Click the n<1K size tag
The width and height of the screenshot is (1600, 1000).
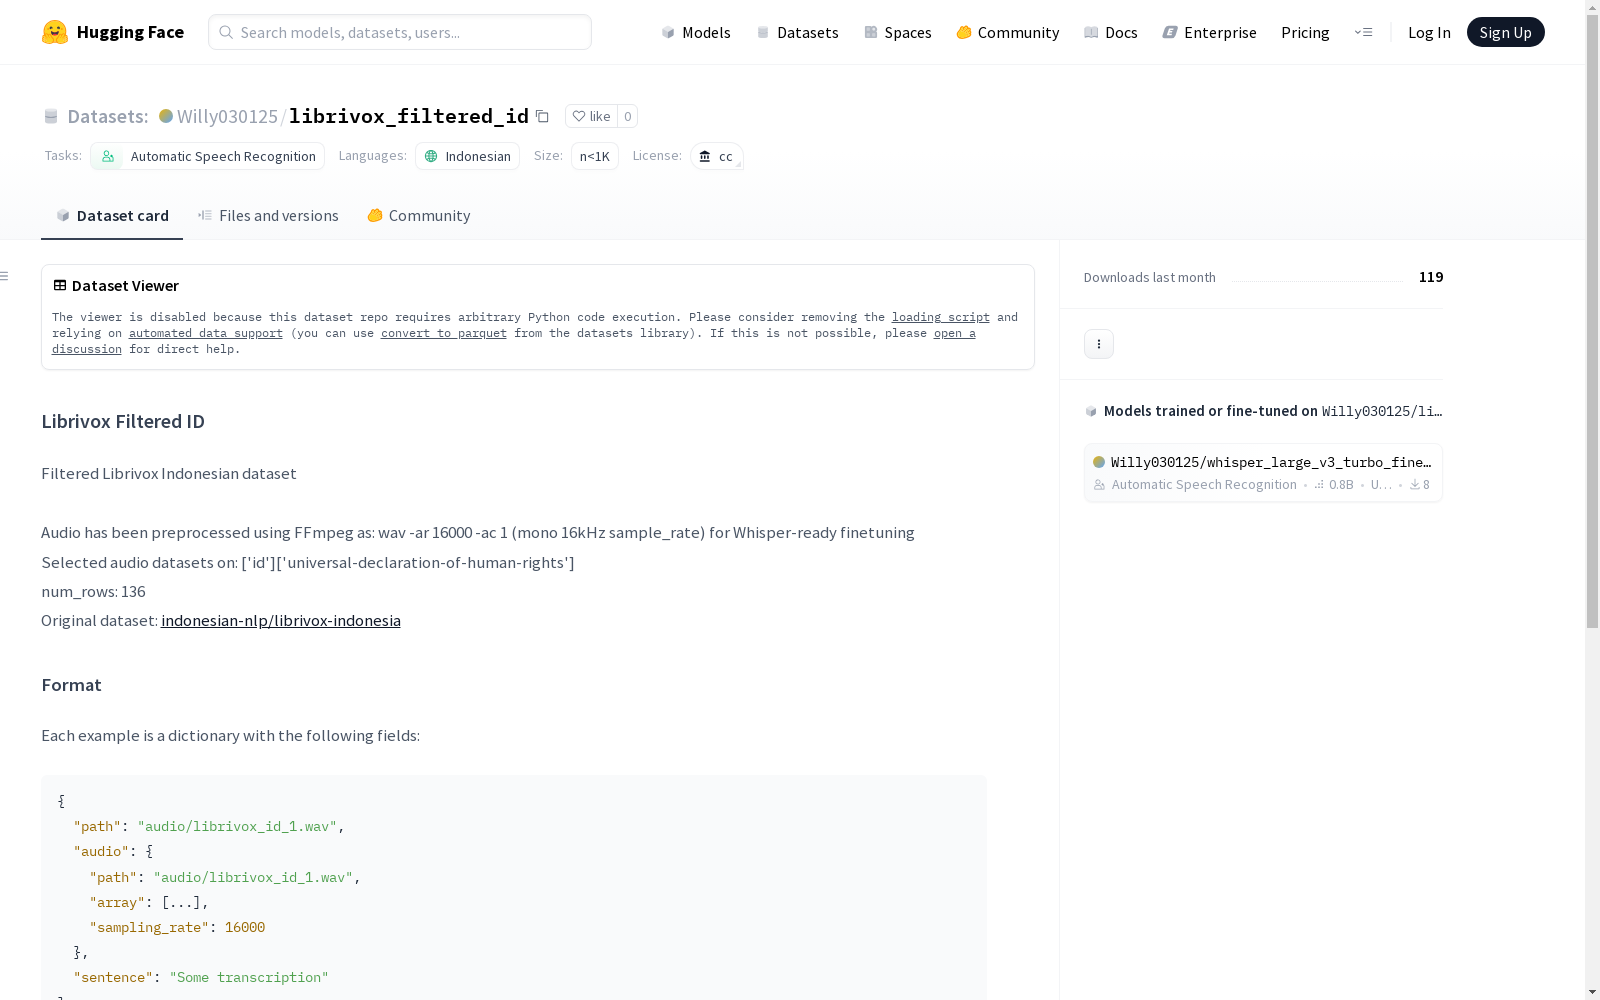point(595,156)
